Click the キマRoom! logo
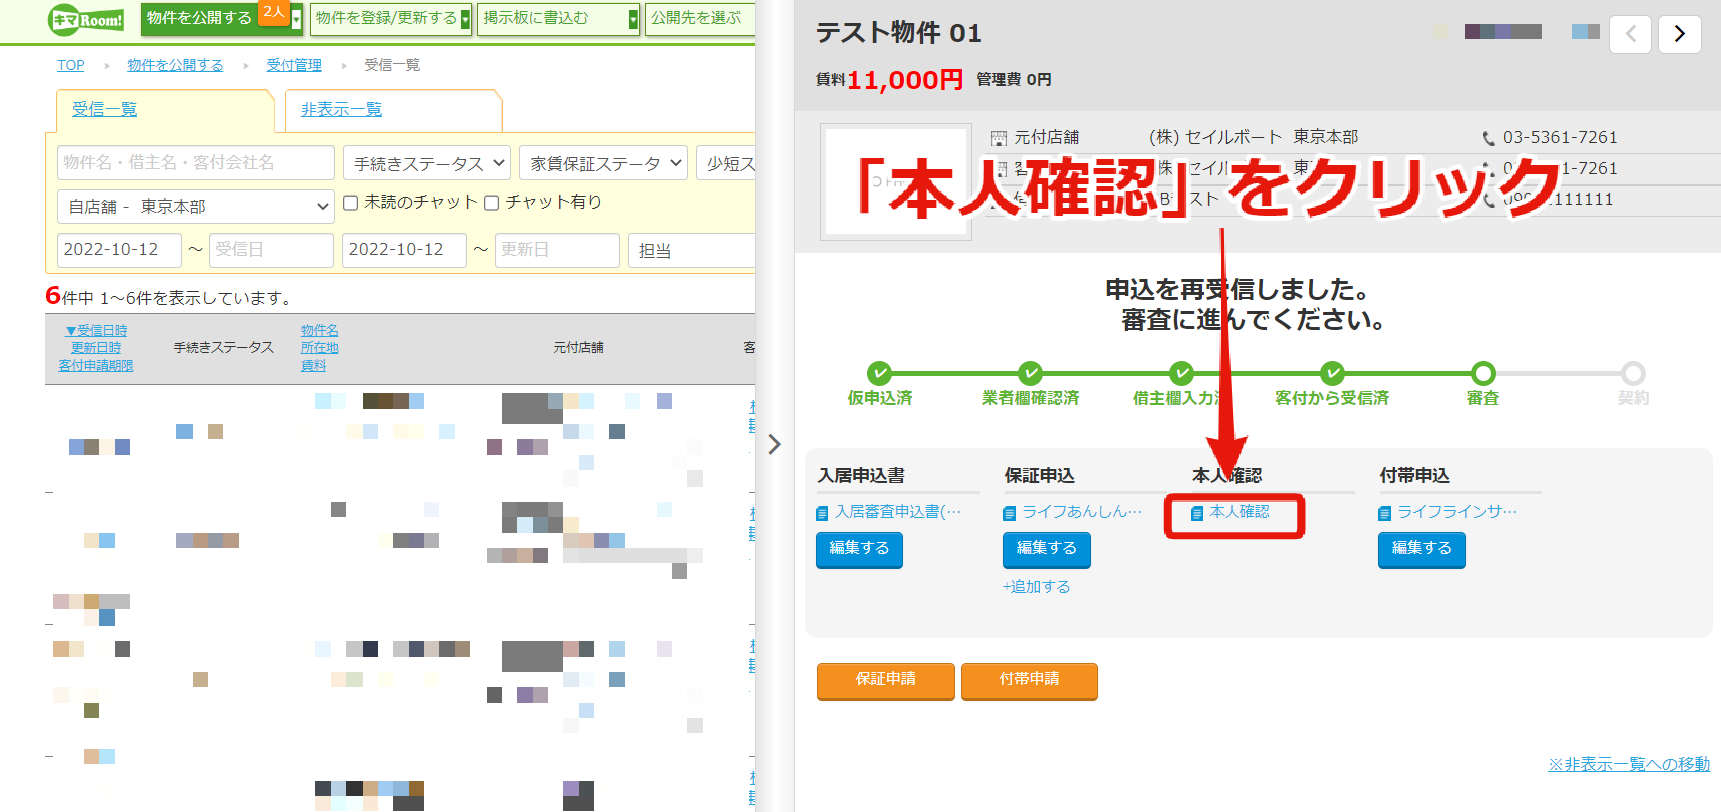Screen dimensions: 1721x812 tap(86, 19)
